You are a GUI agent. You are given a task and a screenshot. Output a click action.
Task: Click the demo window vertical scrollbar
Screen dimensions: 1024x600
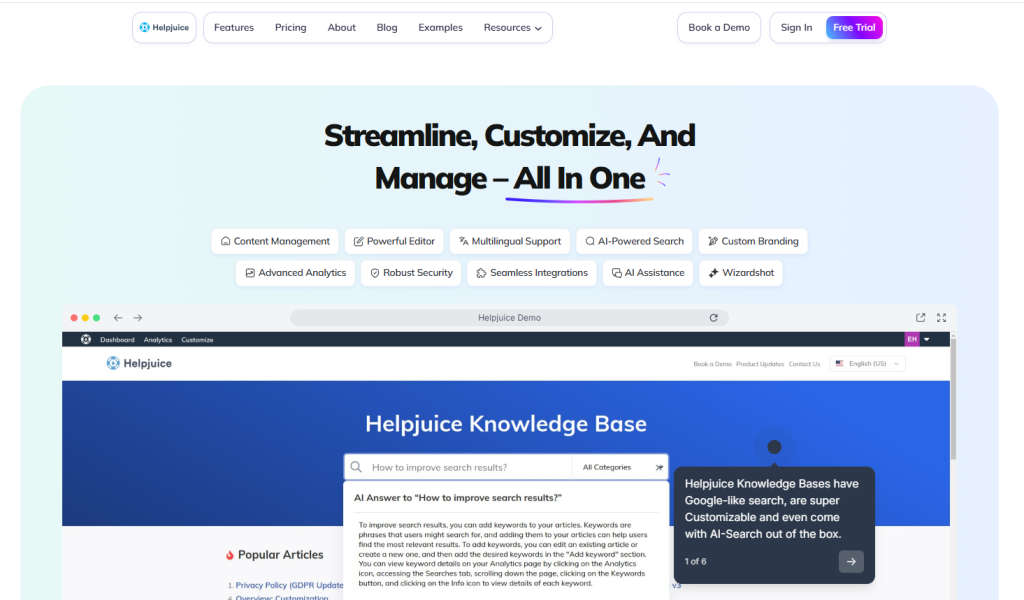point(953,398)
